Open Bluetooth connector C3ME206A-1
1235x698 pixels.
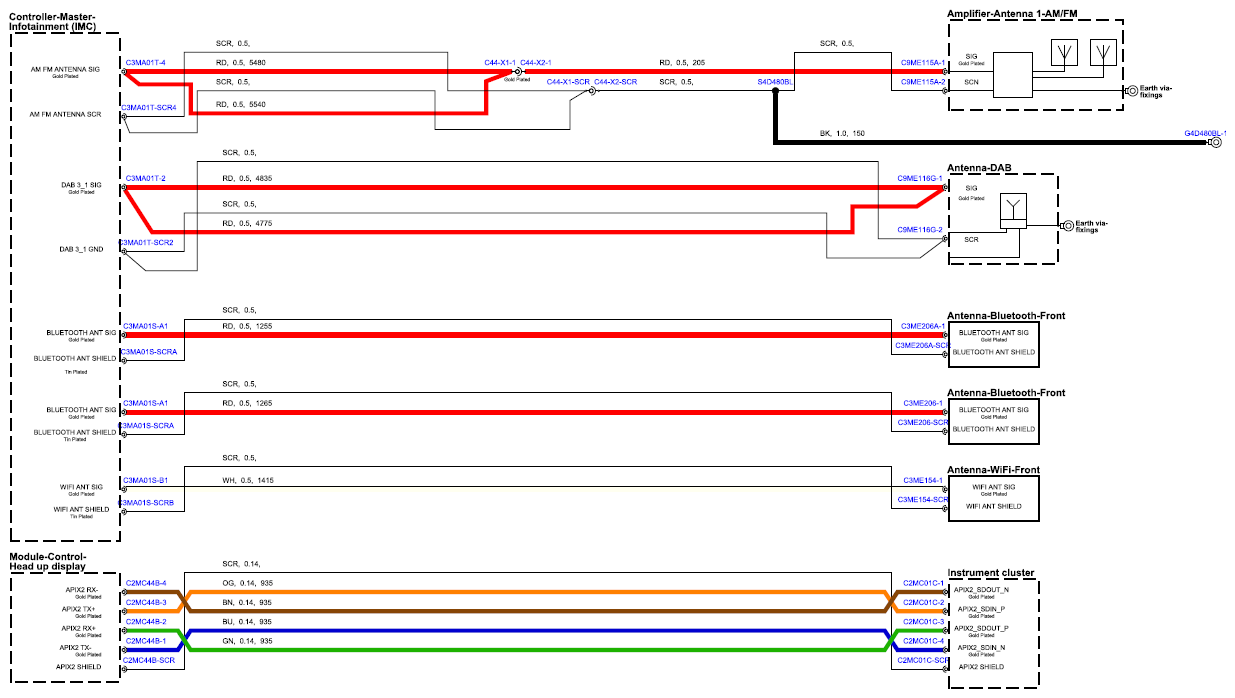923,326
